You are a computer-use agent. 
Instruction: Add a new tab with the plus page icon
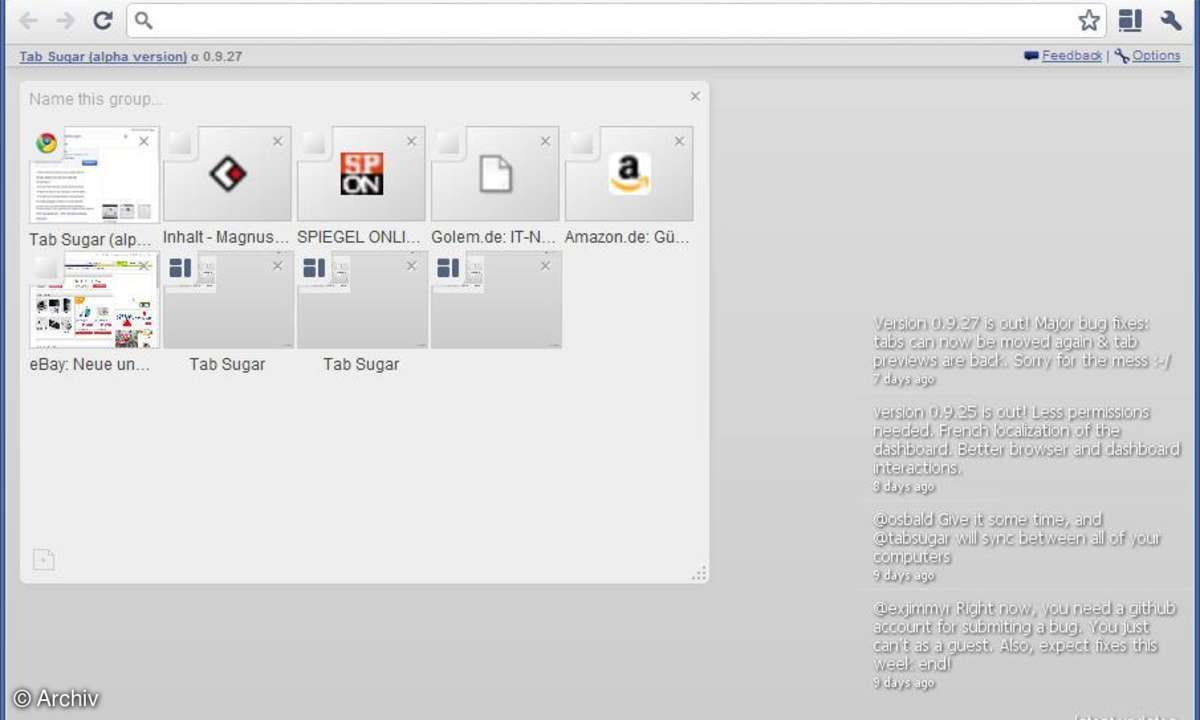pos(43,560)
